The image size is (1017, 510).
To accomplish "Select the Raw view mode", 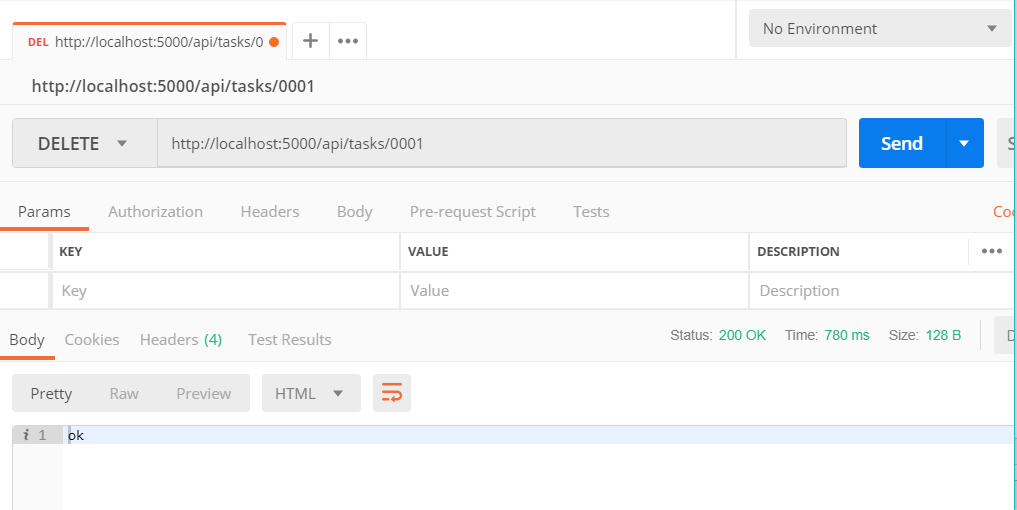I will (x=124, y=394).
